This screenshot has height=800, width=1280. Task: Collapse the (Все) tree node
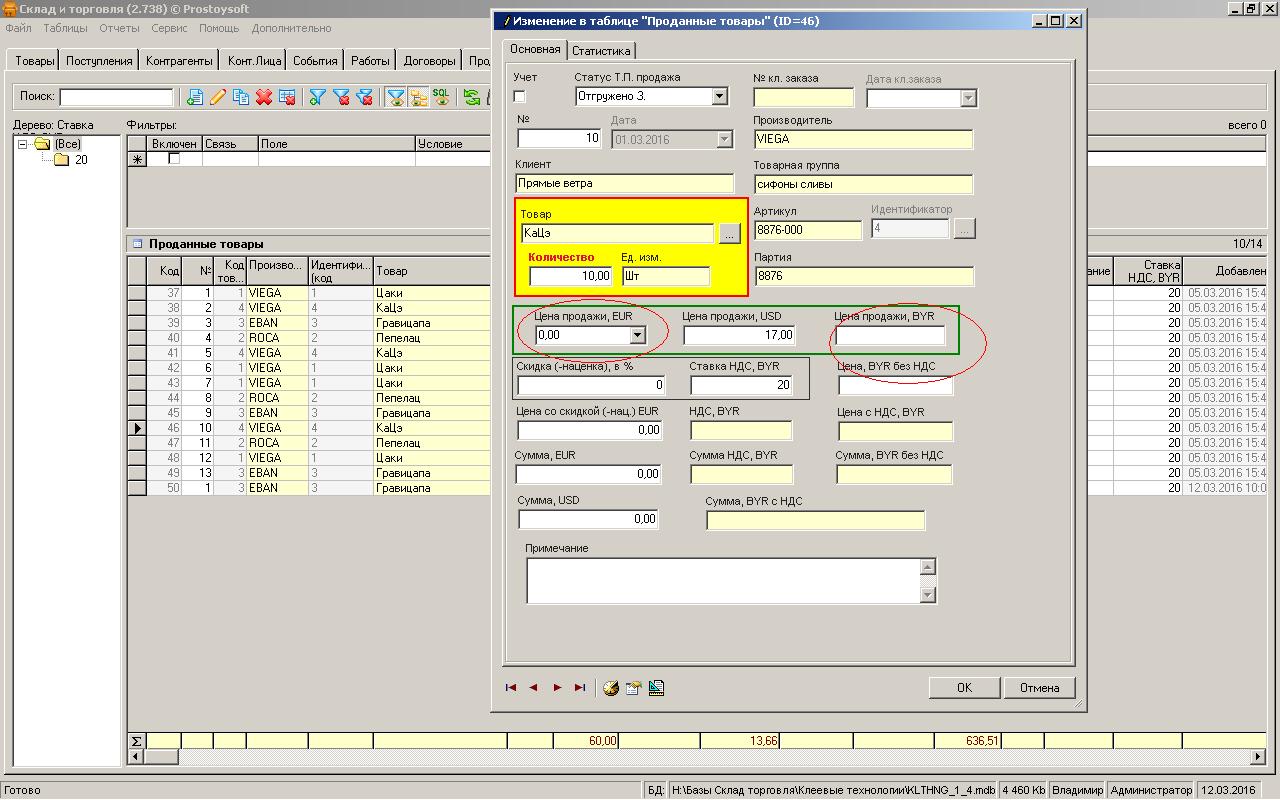pyautogui.click(x=23, y=145)
